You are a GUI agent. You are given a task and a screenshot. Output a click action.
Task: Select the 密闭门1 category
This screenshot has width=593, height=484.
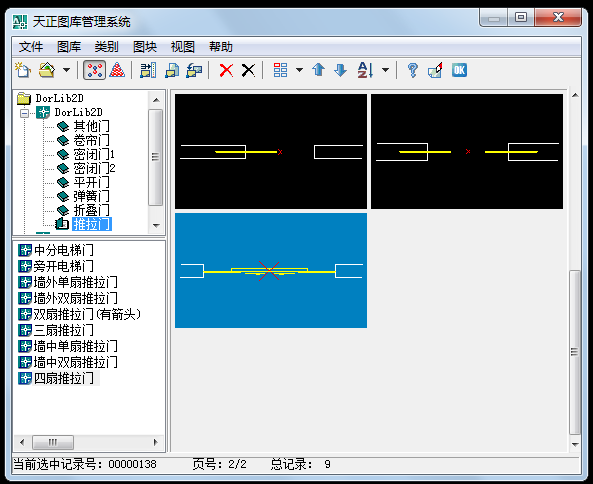point(94,154)
